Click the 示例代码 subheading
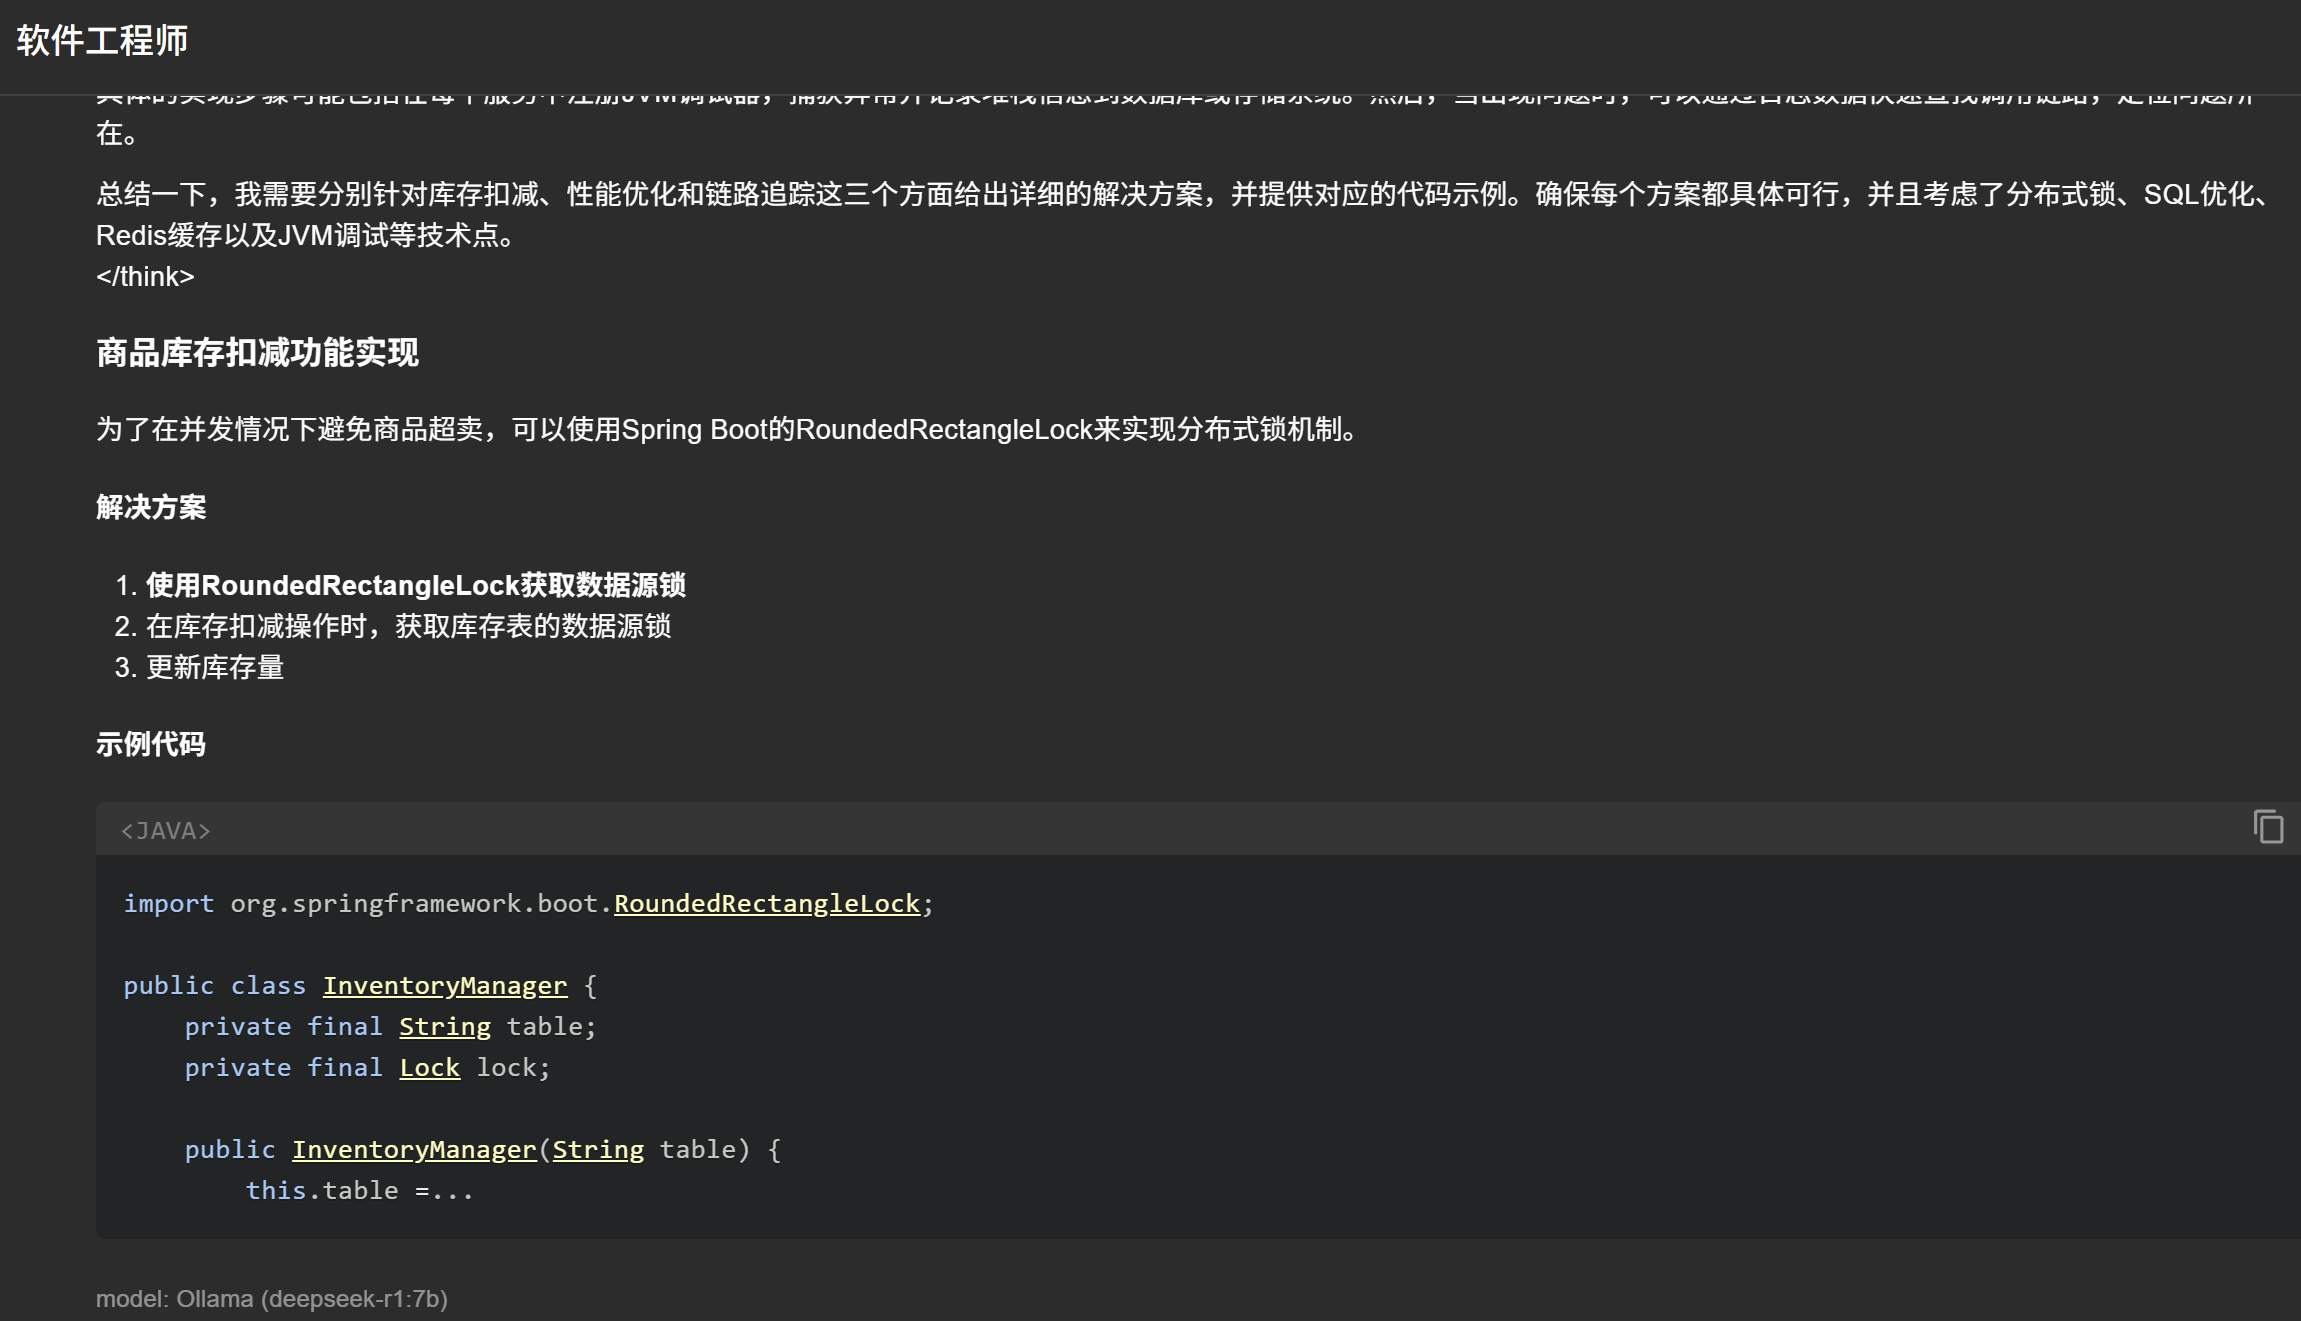This screenshot has height=1321, width=2301. click(151, 744)
